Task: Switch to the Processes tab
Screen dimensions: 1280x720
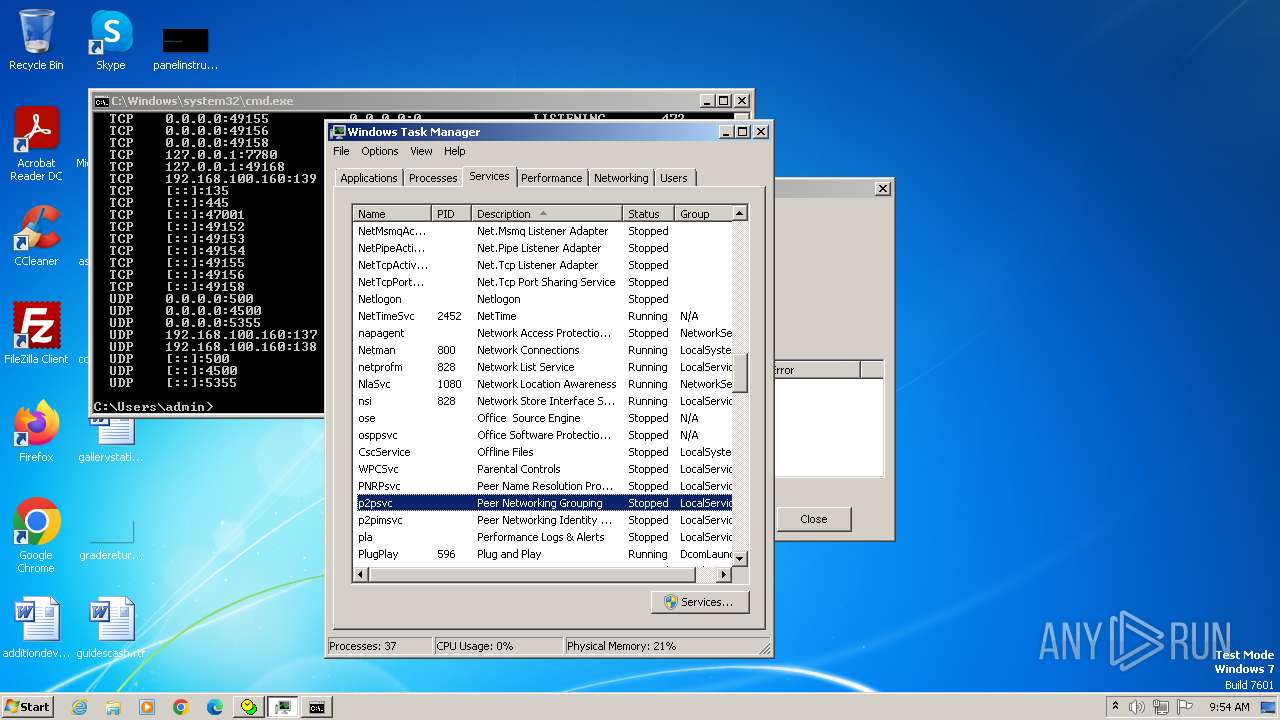Action: (x=433, y=178)
